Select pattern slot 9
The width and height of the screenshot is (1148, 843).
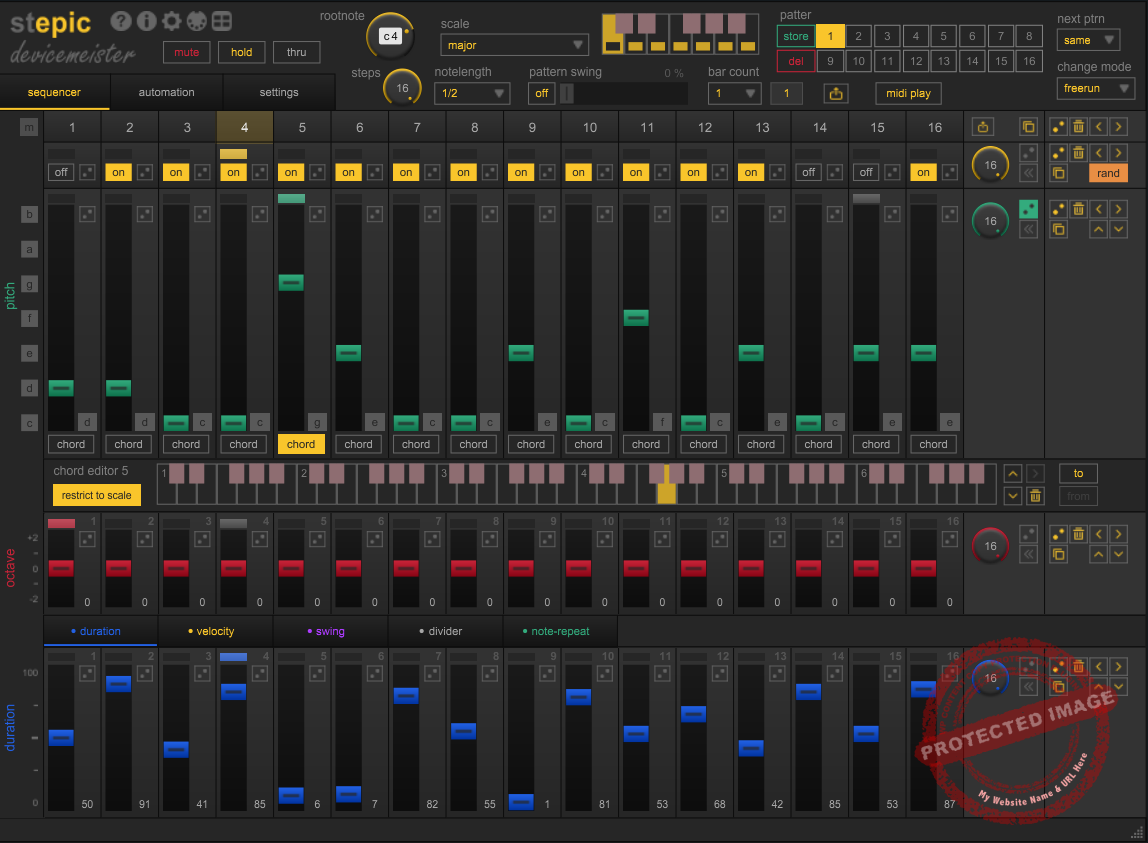(830, 61)
